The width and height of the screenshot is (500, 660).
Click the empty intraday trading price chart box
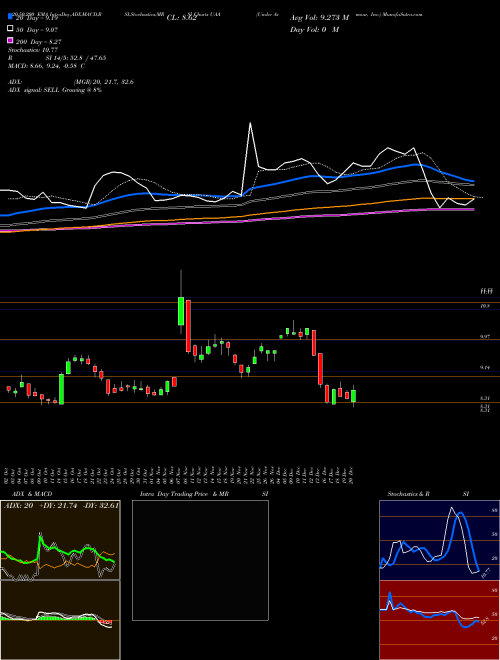pyautogui.click(x=200, y=560)
